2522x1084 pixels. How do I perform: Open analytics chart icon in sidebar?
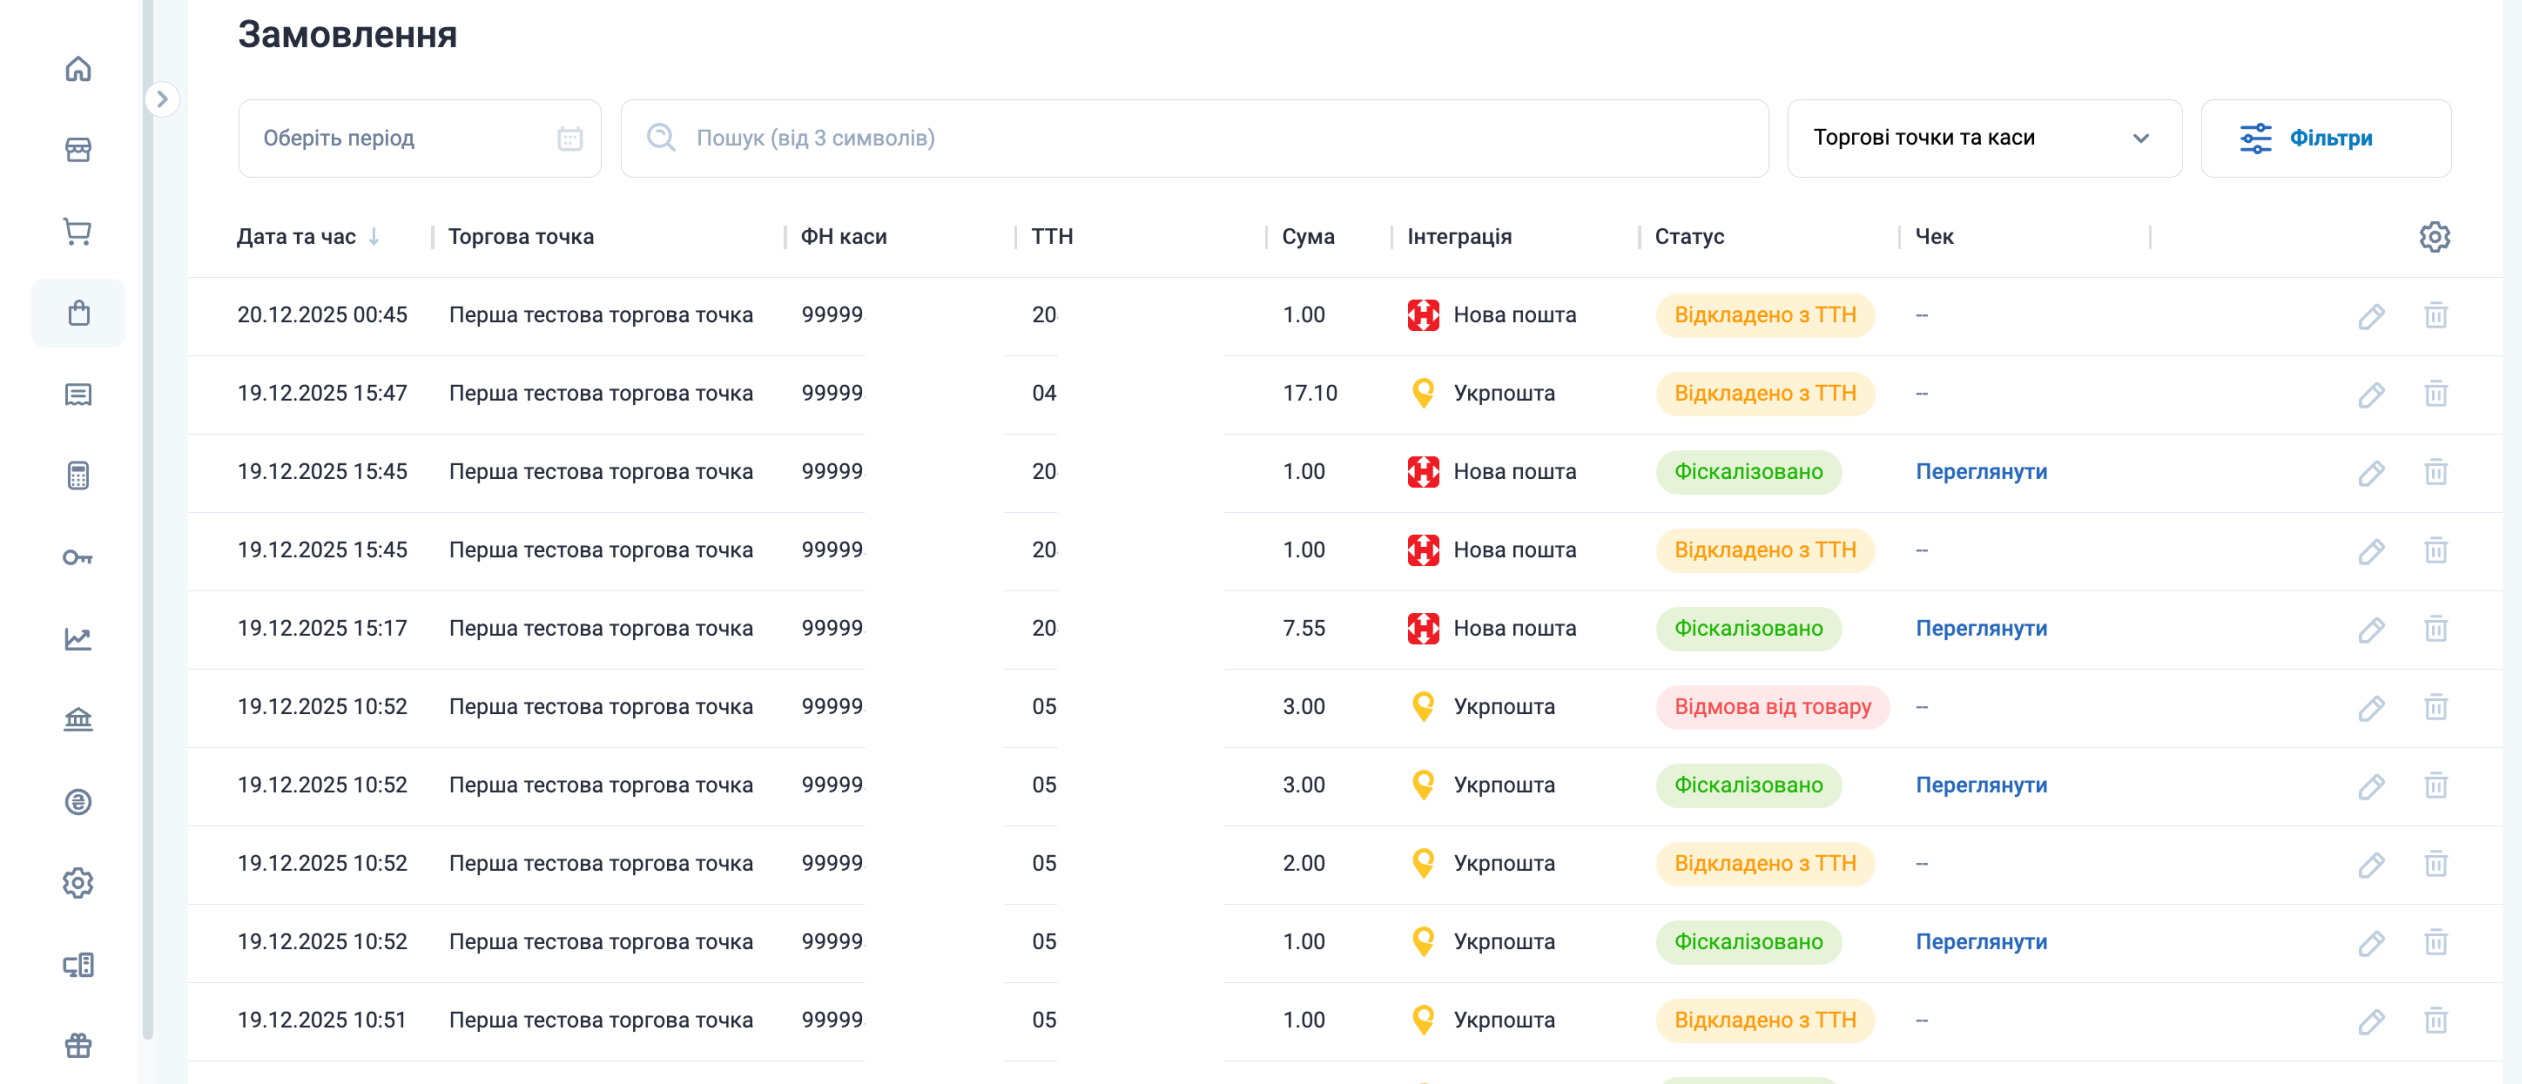point(78,639)
